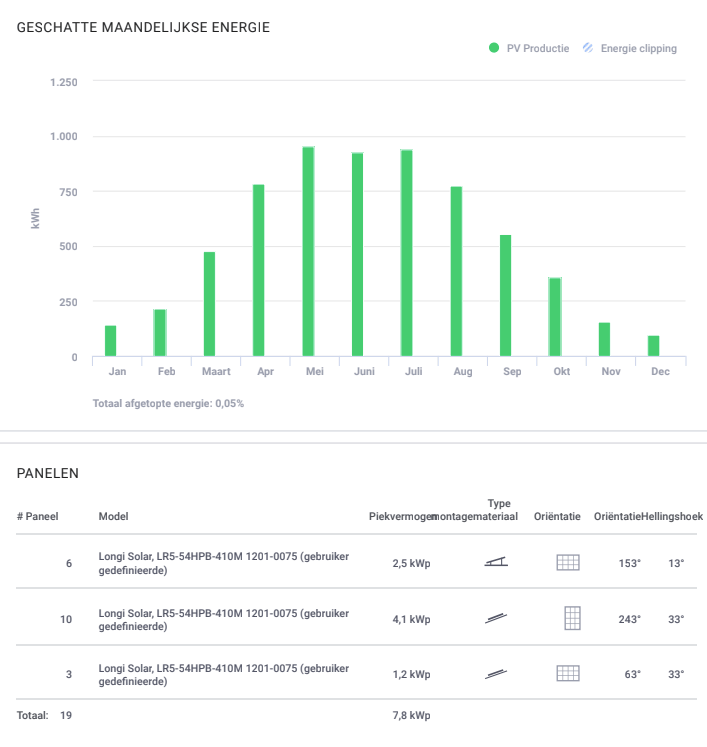Toggle the Energie clipping series label in the legend
The image size is (707, 747).
638,48
